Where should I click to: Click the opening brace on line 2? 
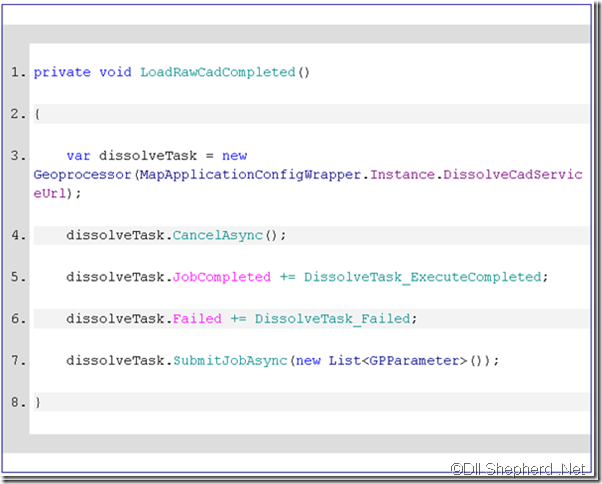click(x=37, y=114)
